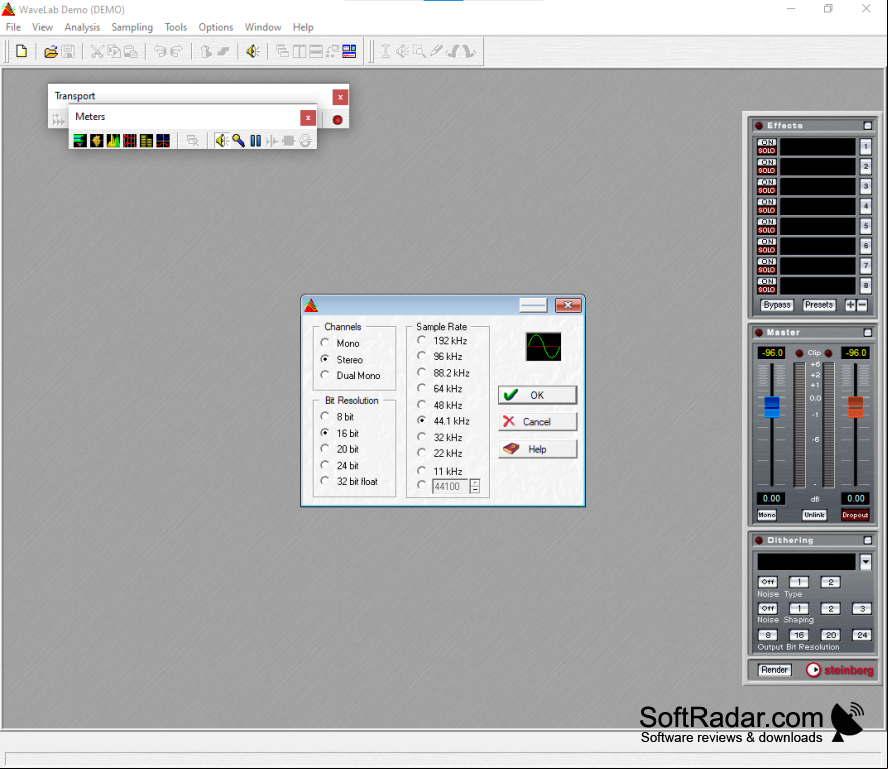Click the Help button in the dialog
The width and height of the screenshot is (888, 769).
click(x=537, y=449)
